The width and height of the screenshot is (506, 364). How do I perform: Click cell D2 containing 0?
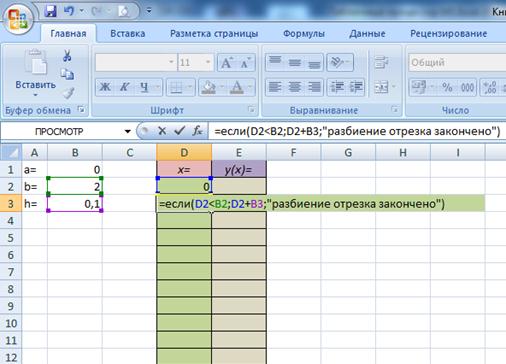[x=184, y=186]
